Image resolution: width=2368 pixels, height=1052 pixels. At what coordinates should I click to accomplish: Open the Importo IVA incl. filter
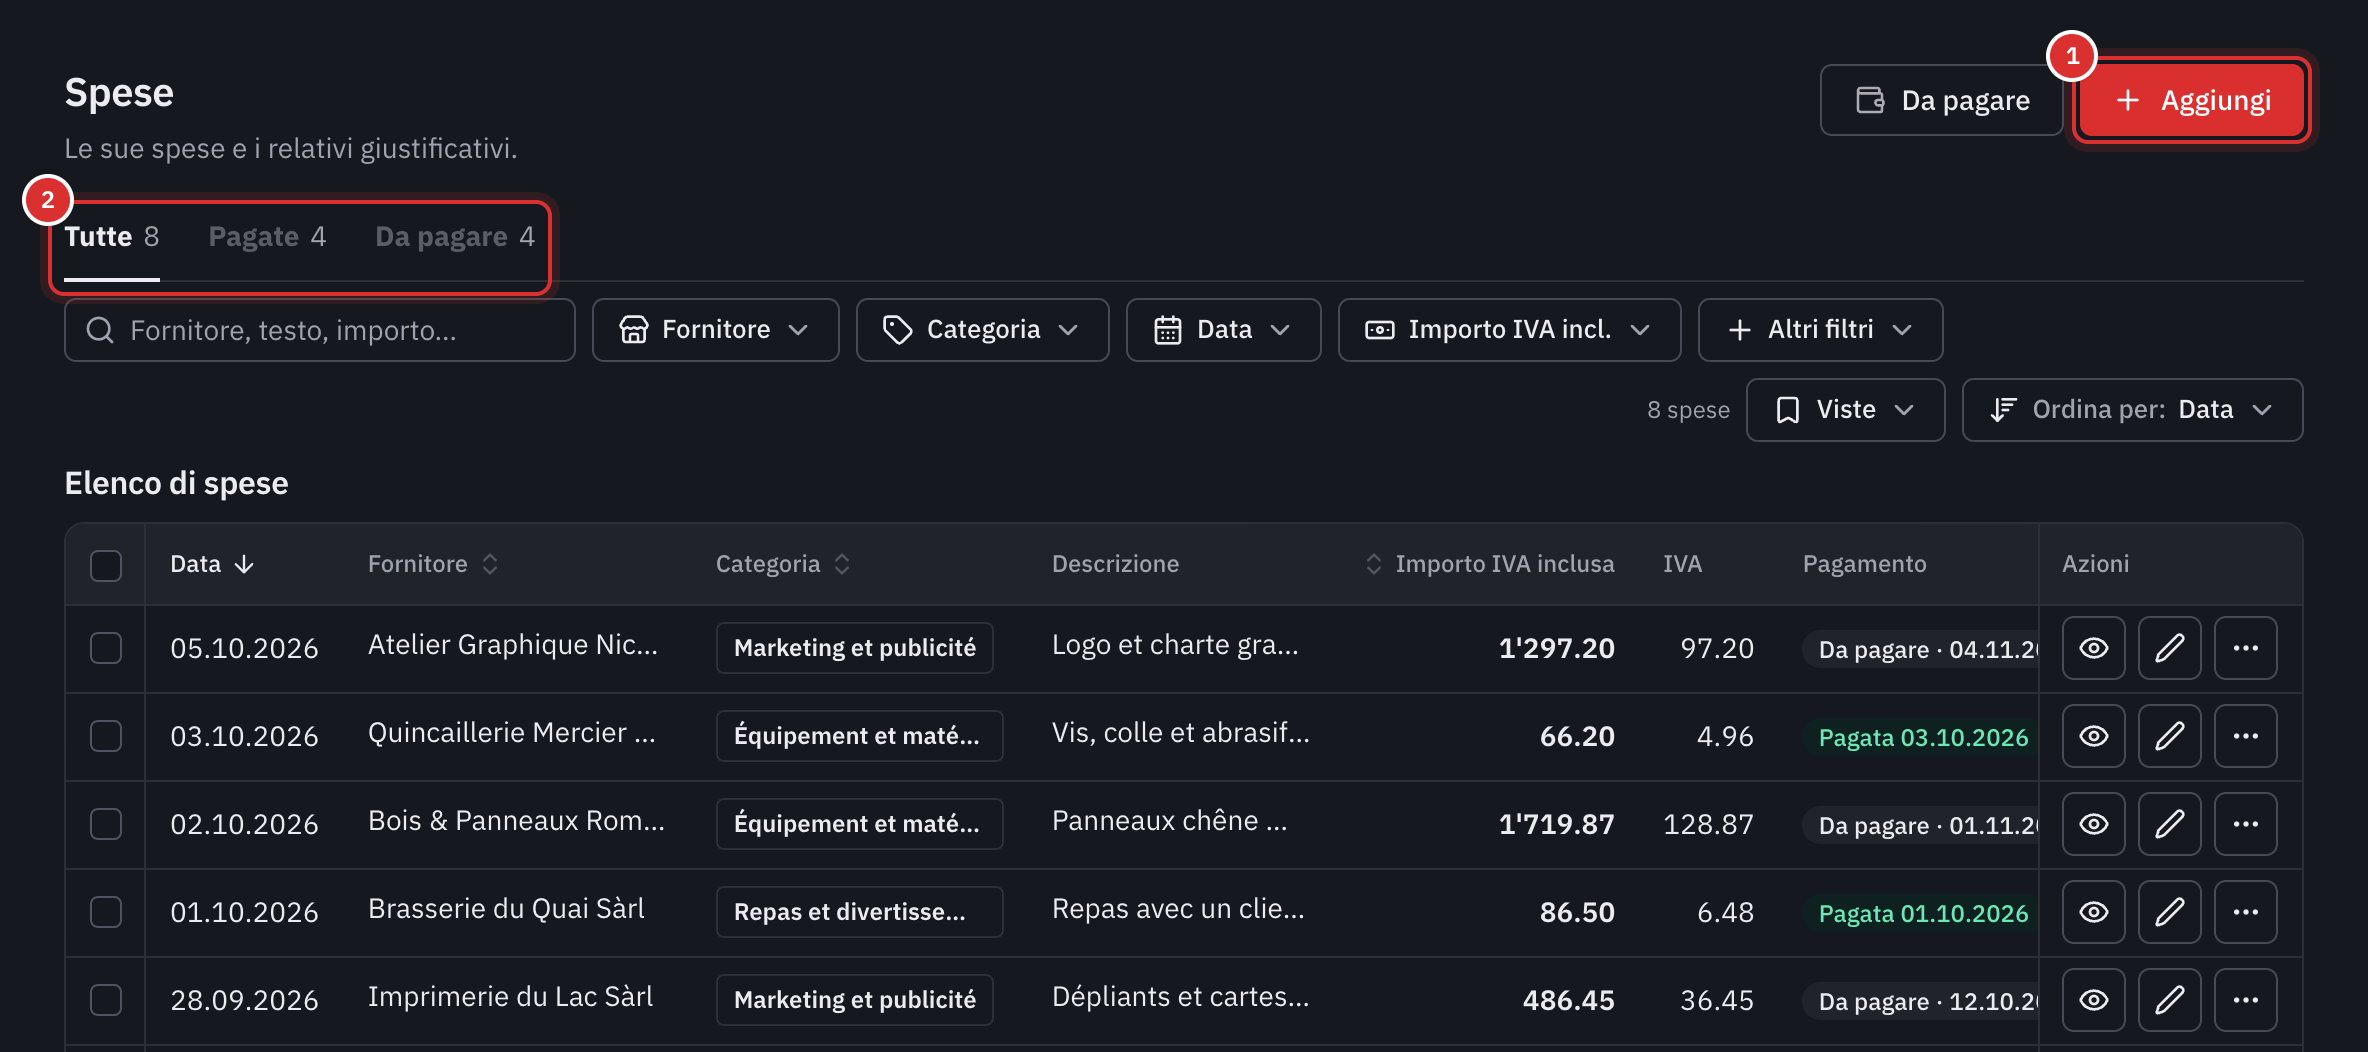pos(1509,330)
